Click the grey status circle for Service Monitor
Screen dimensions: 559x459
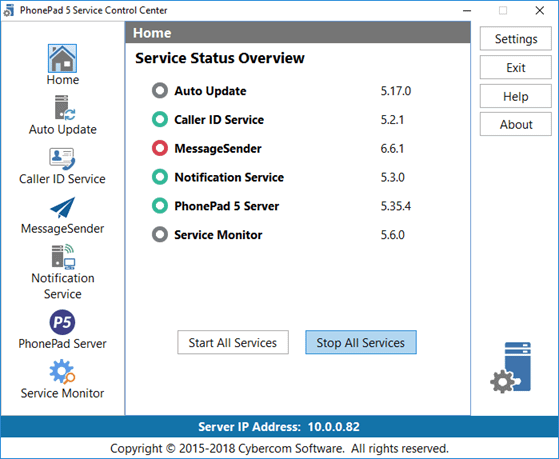[160, 235]
